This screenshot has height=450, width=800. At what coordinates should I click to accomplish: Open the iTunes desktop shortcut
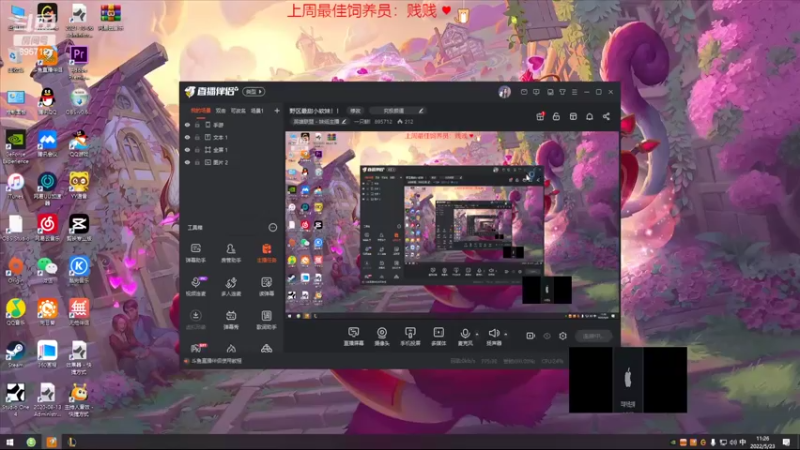coord(15,186)
